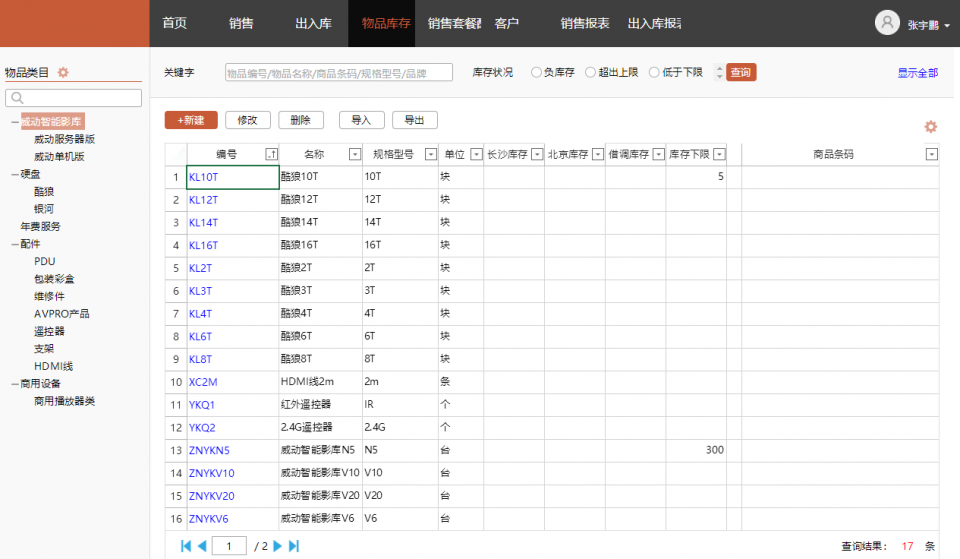Open the 出入库 menu
The image size is (960, 559).
click(313, 23)
